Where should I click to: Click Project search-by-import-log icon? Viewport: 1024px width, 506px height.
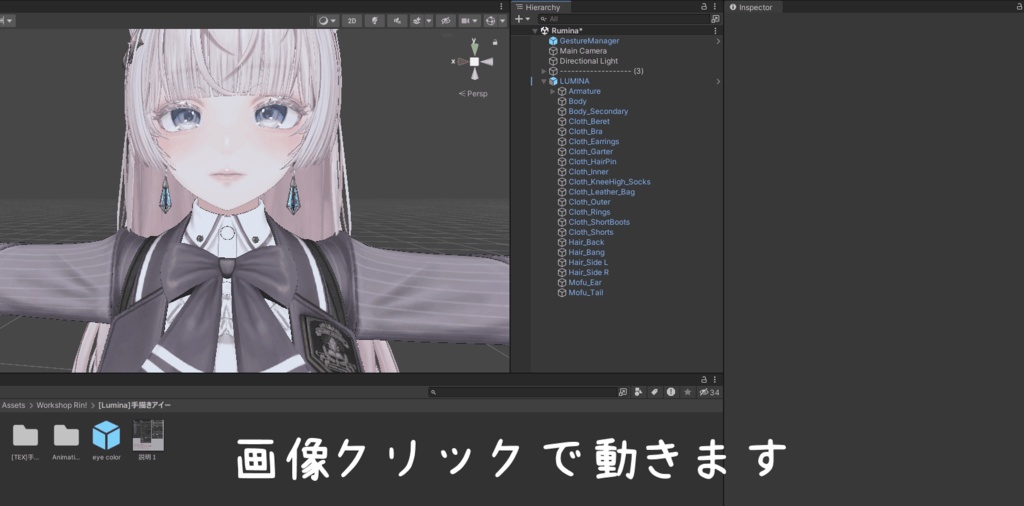coord(671,392)
